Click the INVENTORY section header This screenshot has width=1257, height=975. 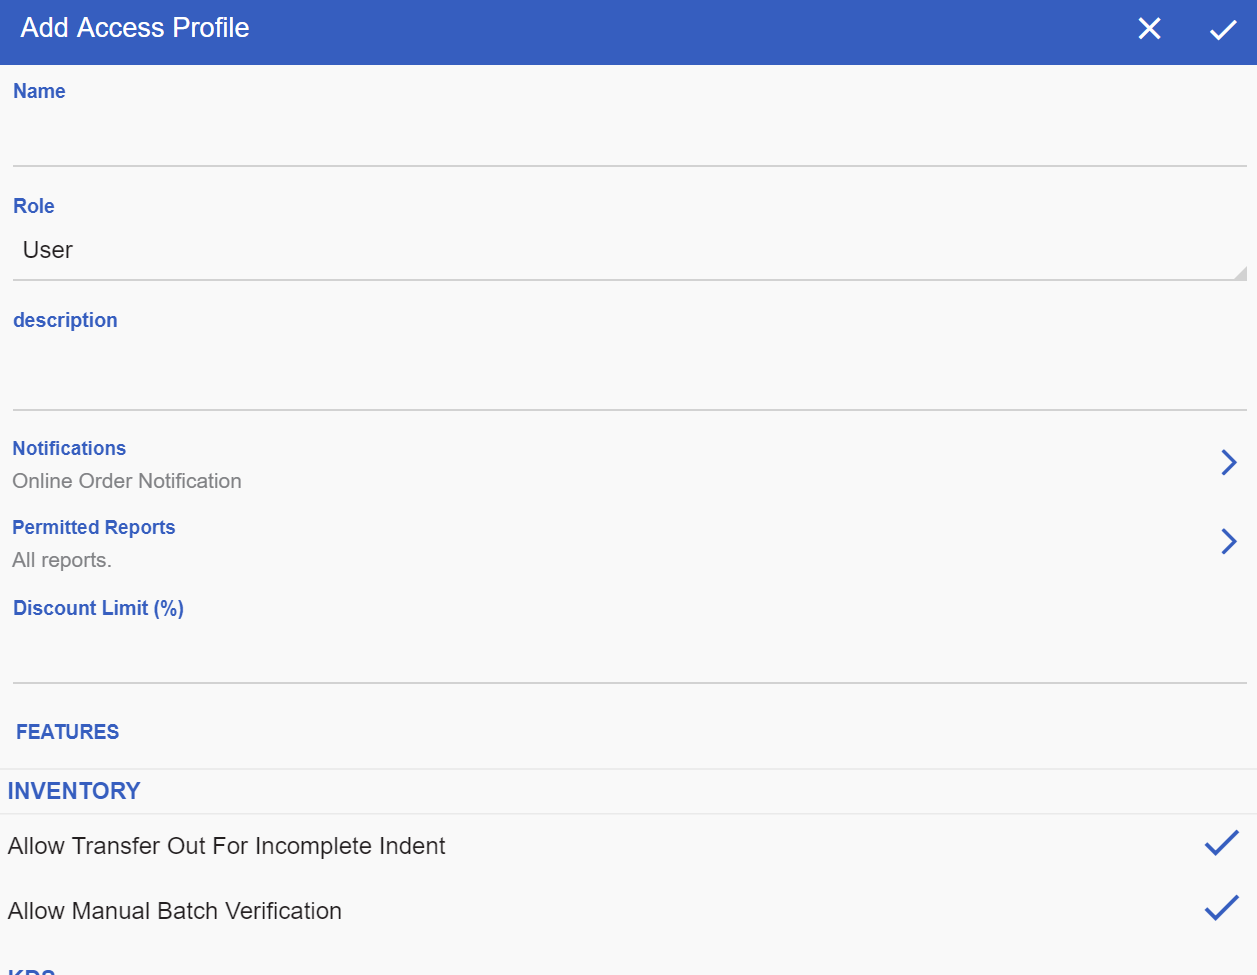point(74,791)
